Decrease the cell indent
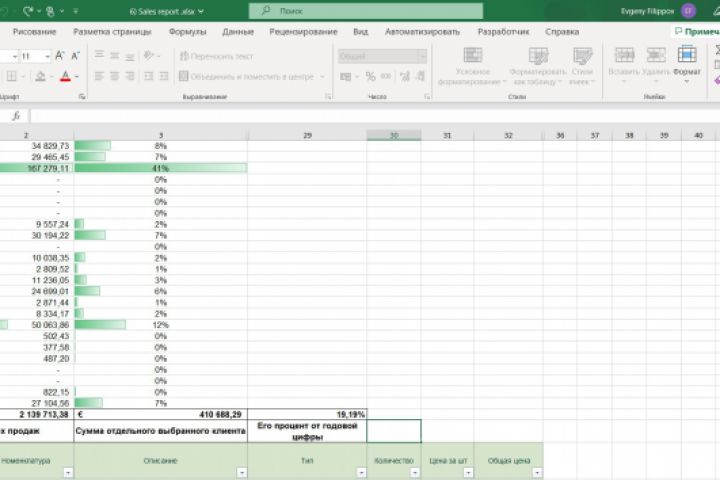 [148, 76]
